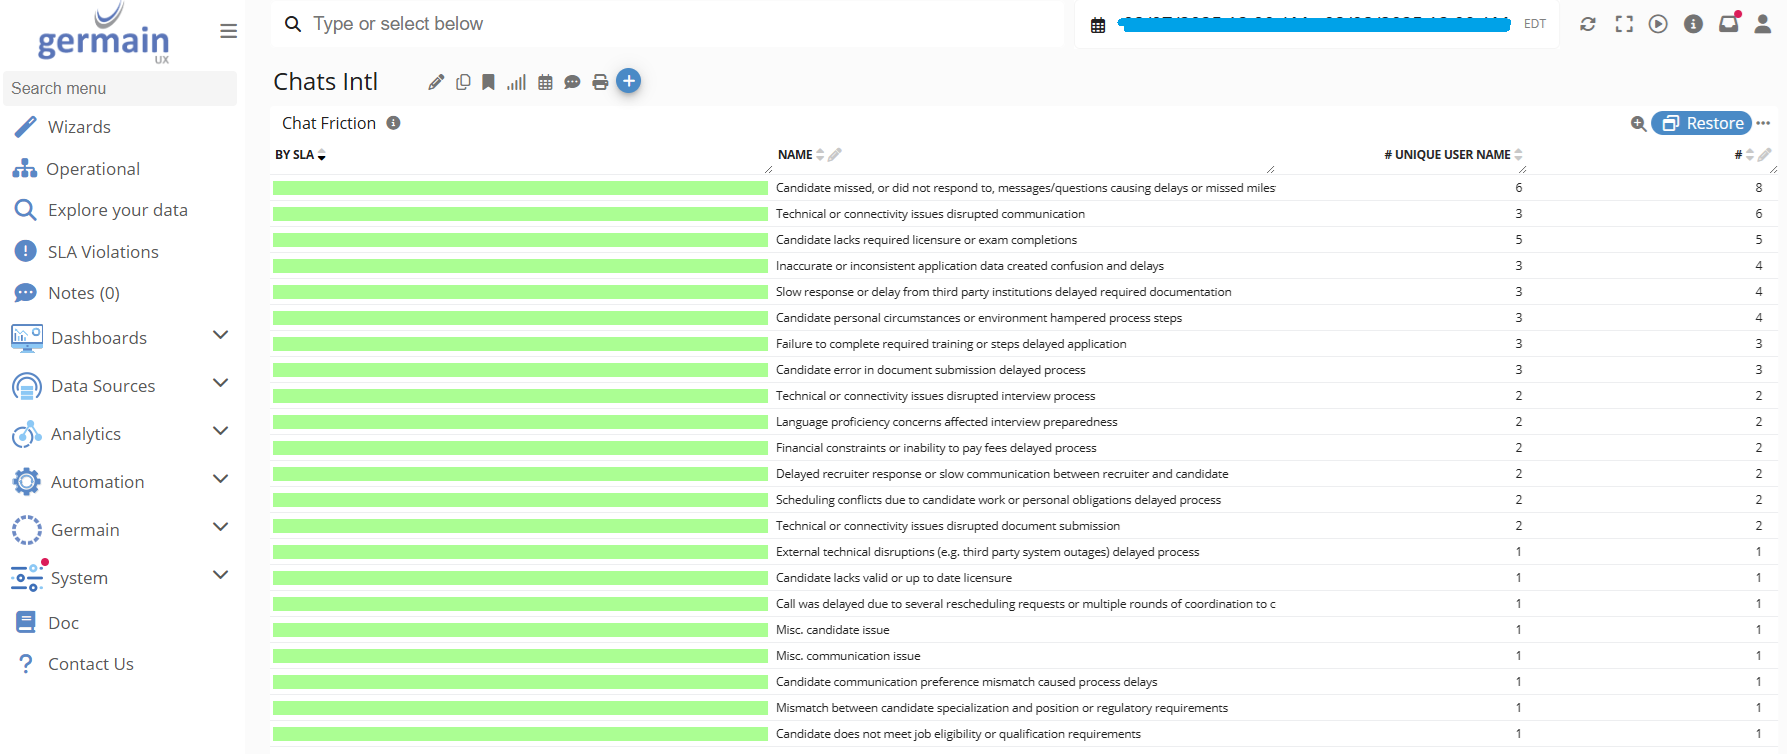This screenshot has height=754, width=1787.
Task: Open SLA Violations from the sidebar
Action: point(103,252)
